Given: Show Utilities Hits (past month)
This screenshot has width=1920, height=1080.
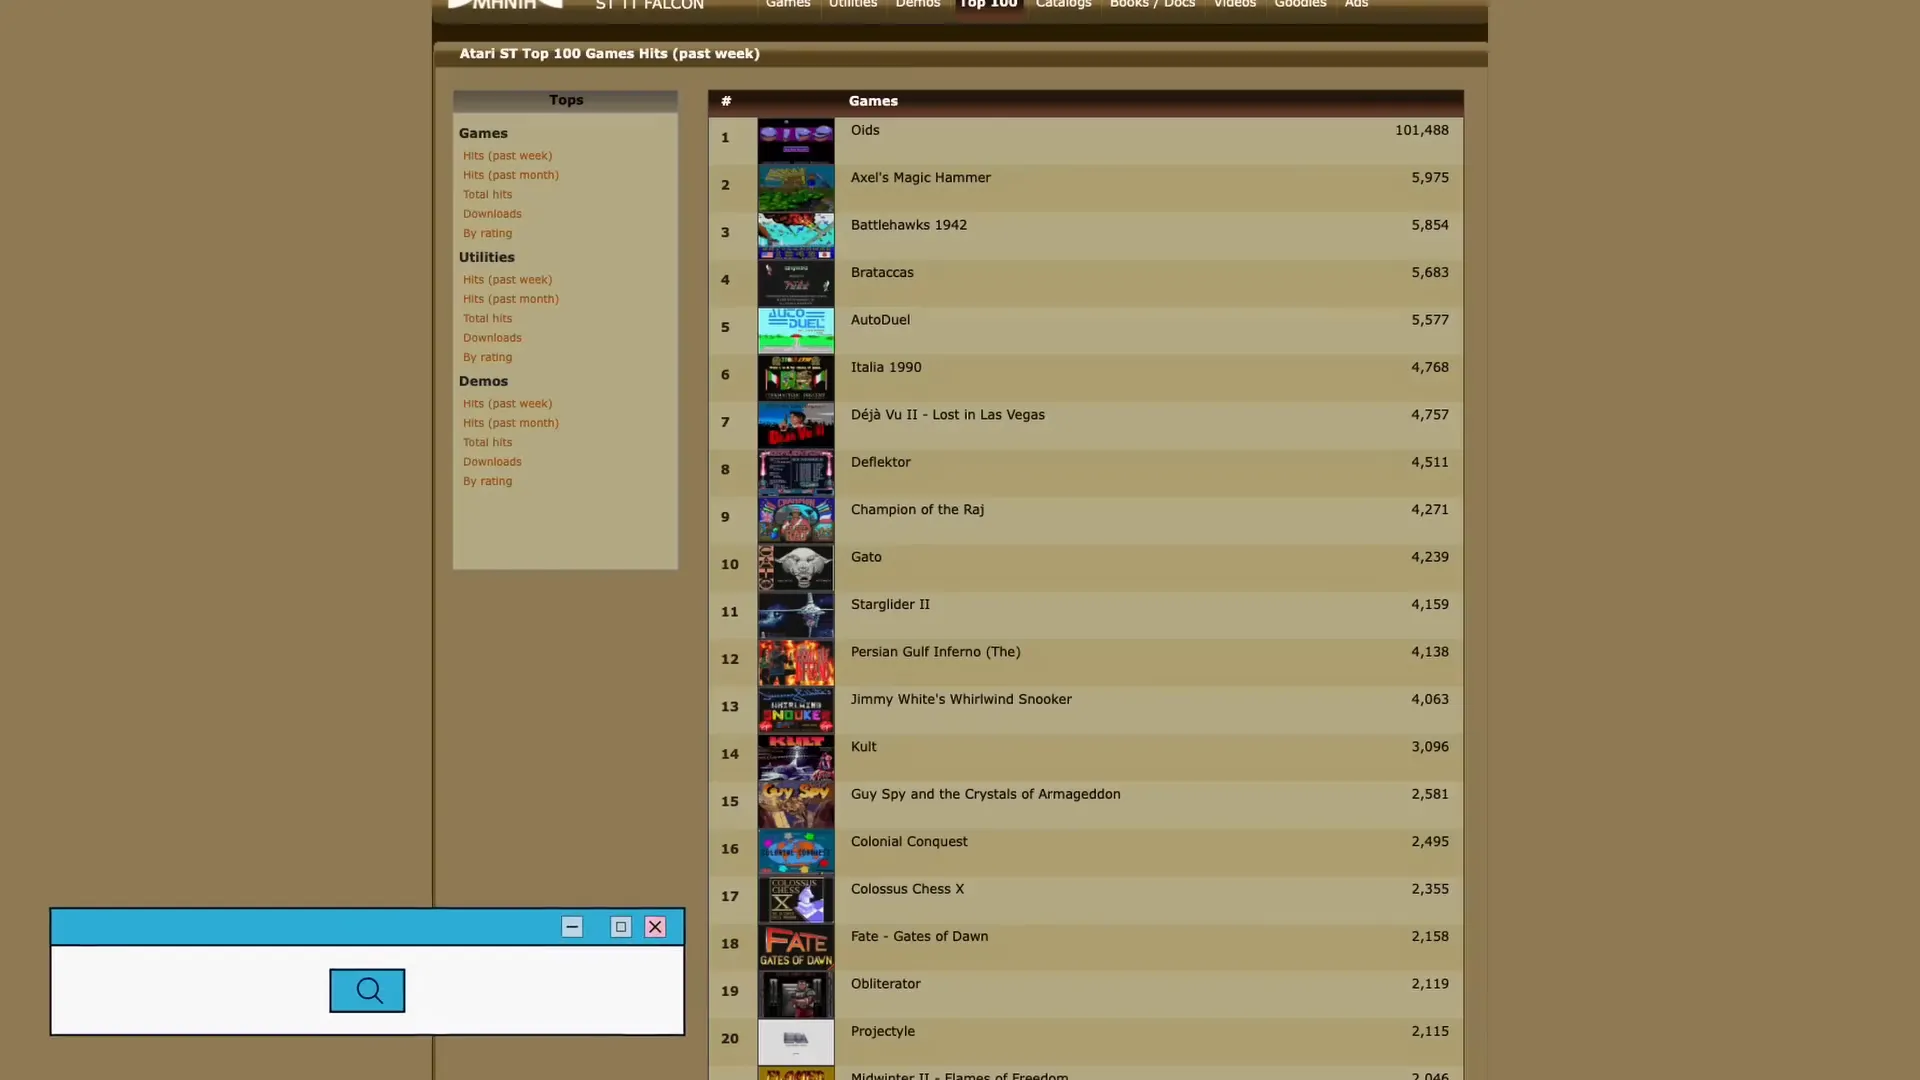Looking at the screenshot, I should (511, 299).
